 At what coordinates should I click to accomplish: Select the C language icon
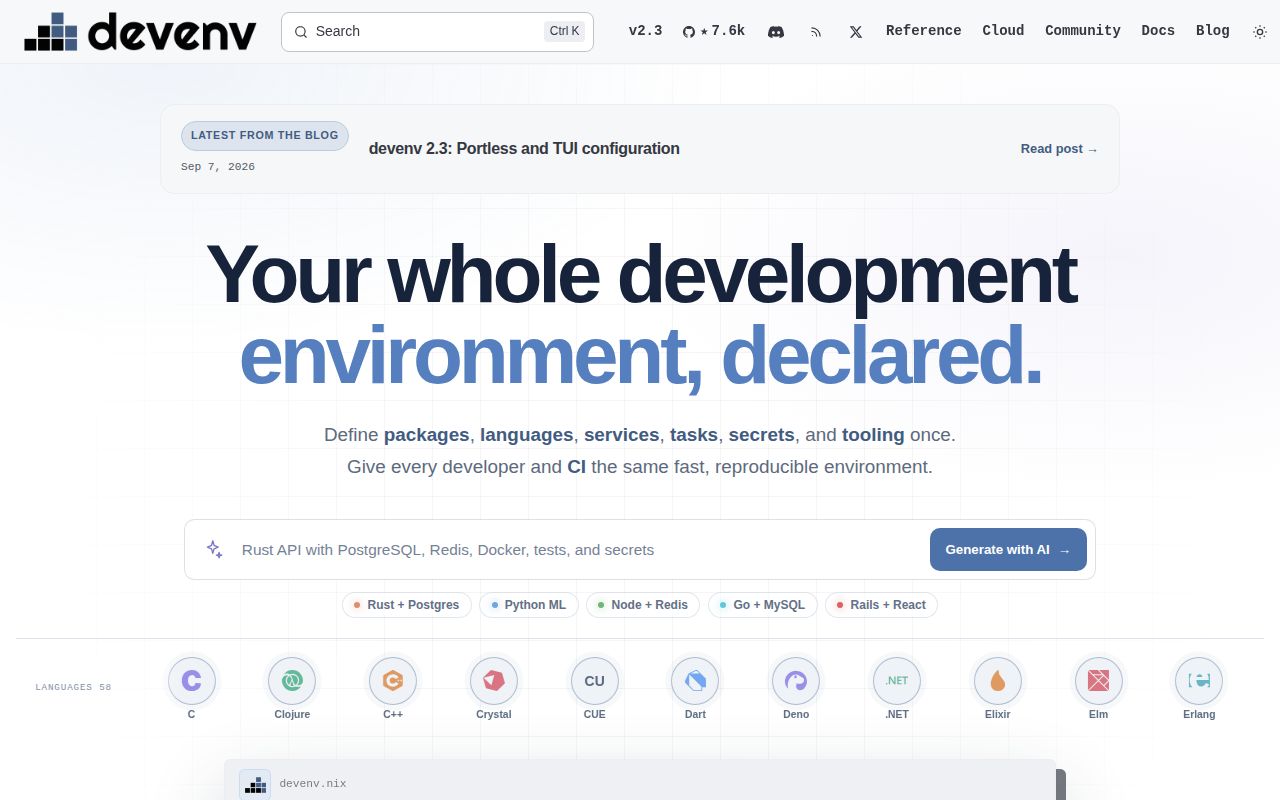pos(191,681)
